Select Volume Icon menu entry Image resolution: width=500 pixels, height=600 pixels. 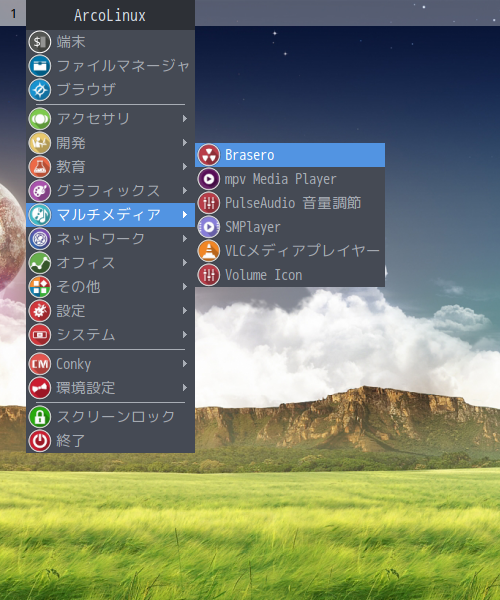click(290, 275)
